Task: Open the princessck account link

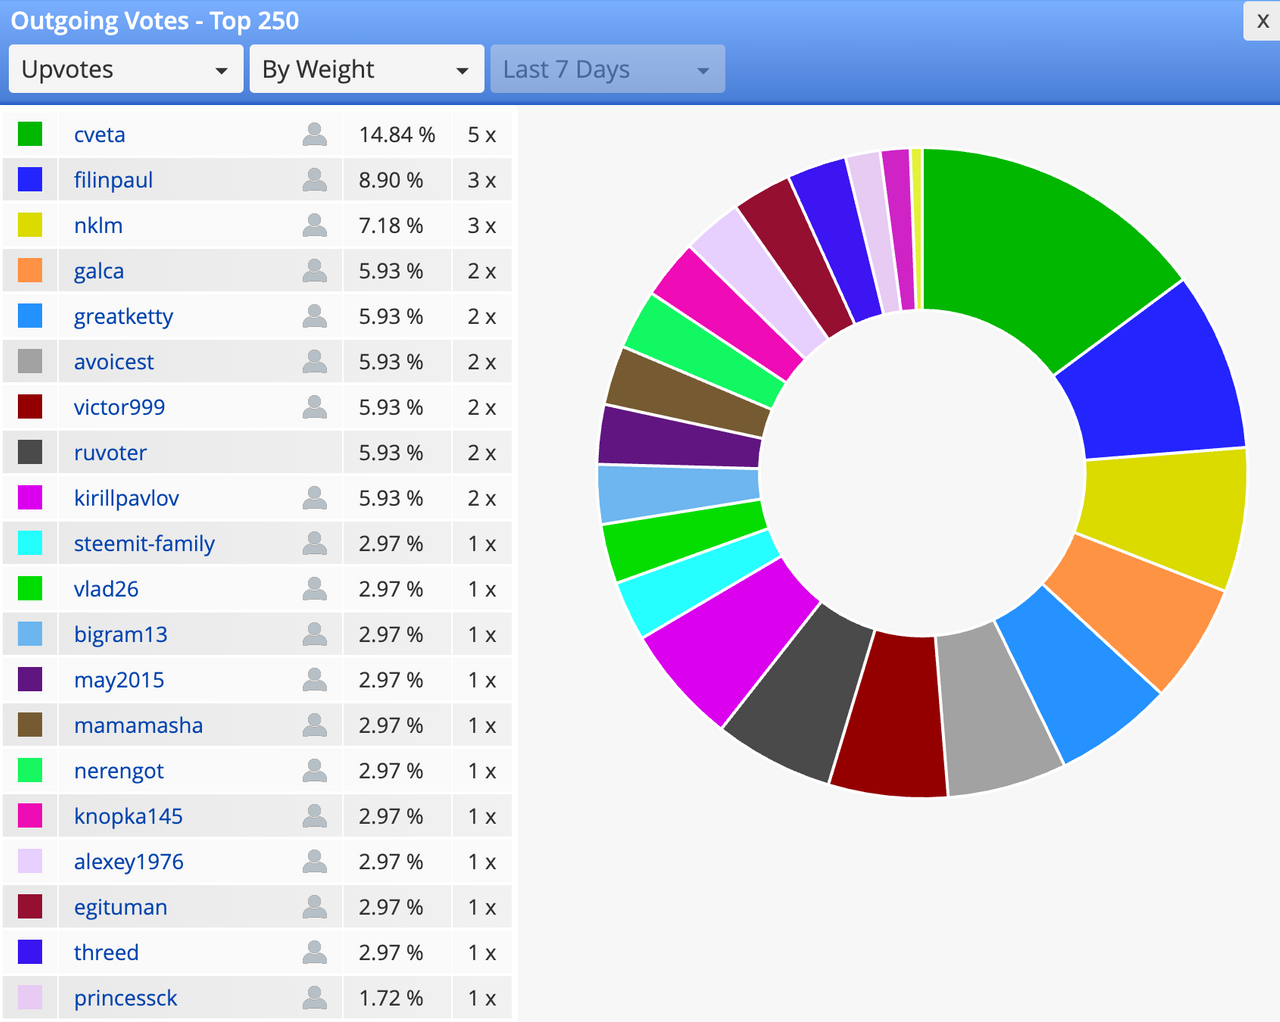Action: pyautogui.click(x=126, y=998)
